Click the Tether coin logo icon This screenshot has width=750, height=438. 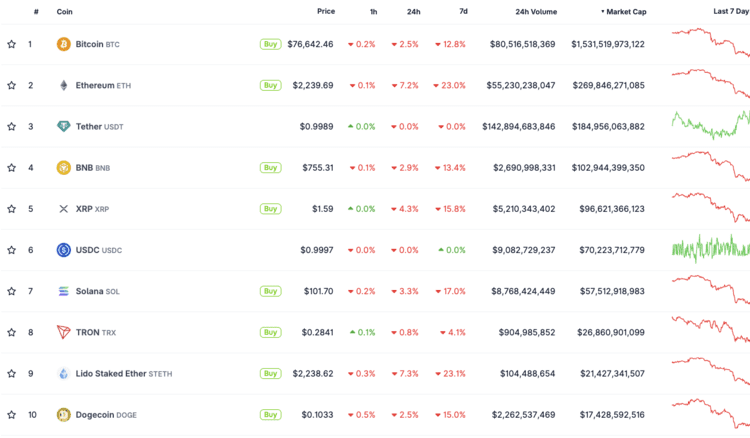point(64,126)
